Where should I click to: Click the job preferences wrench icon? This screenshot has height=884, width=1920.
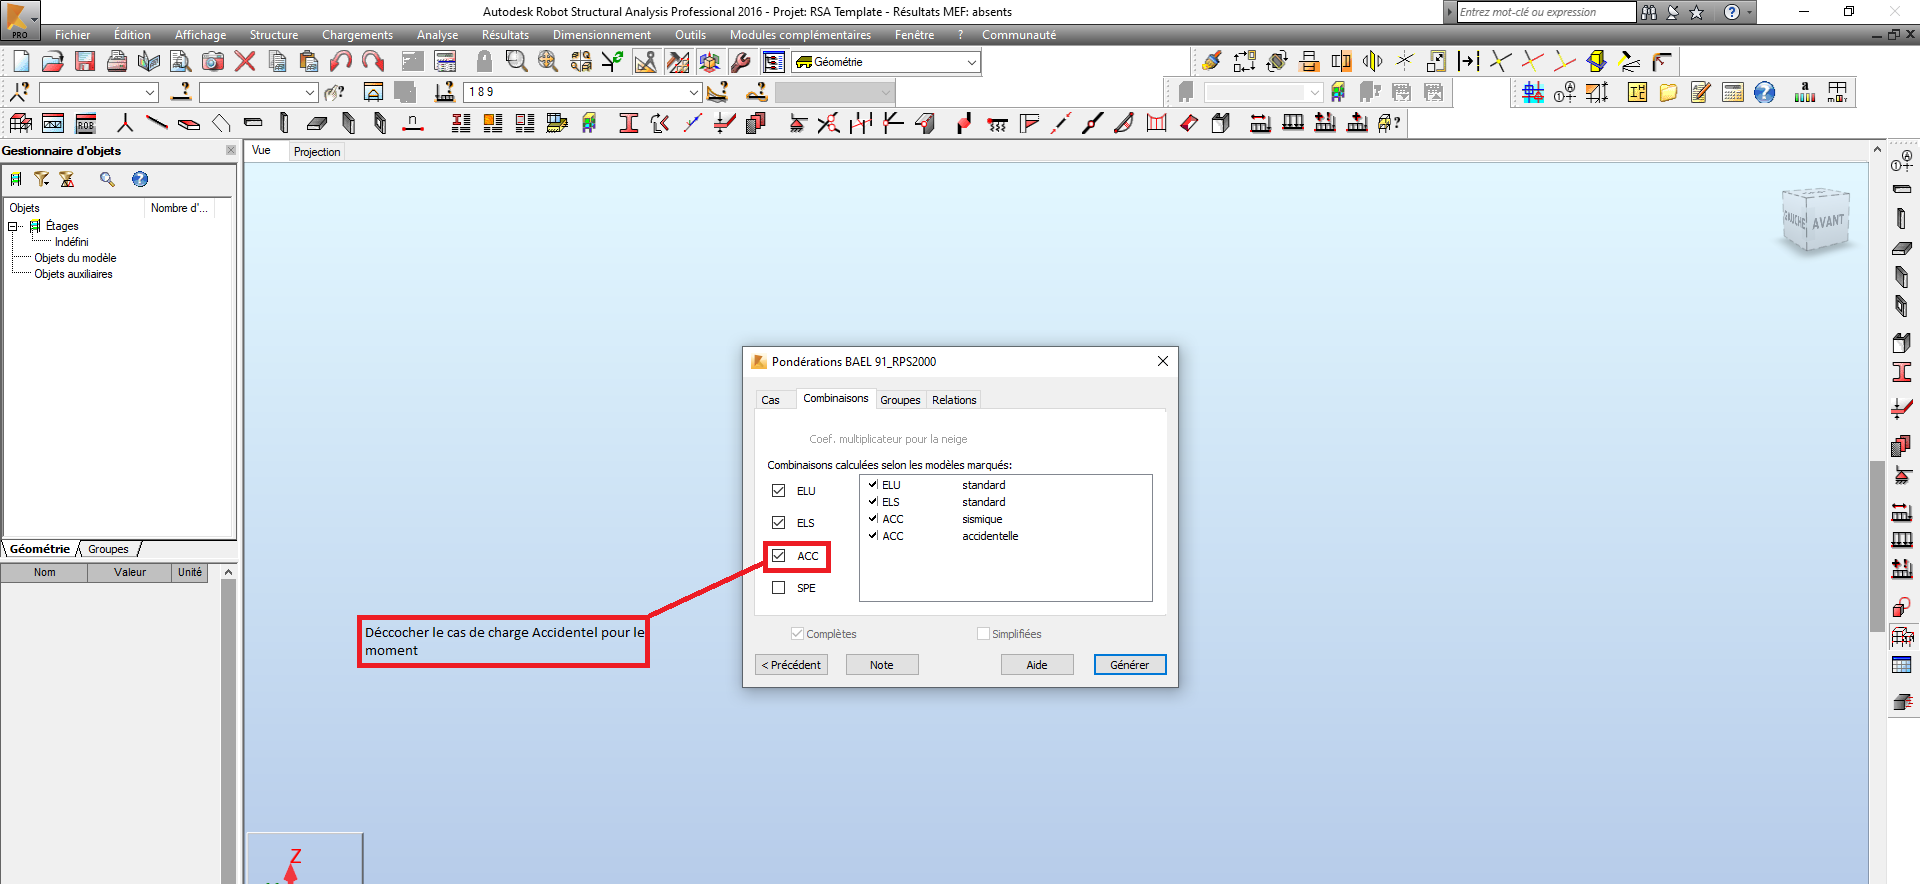741,61
